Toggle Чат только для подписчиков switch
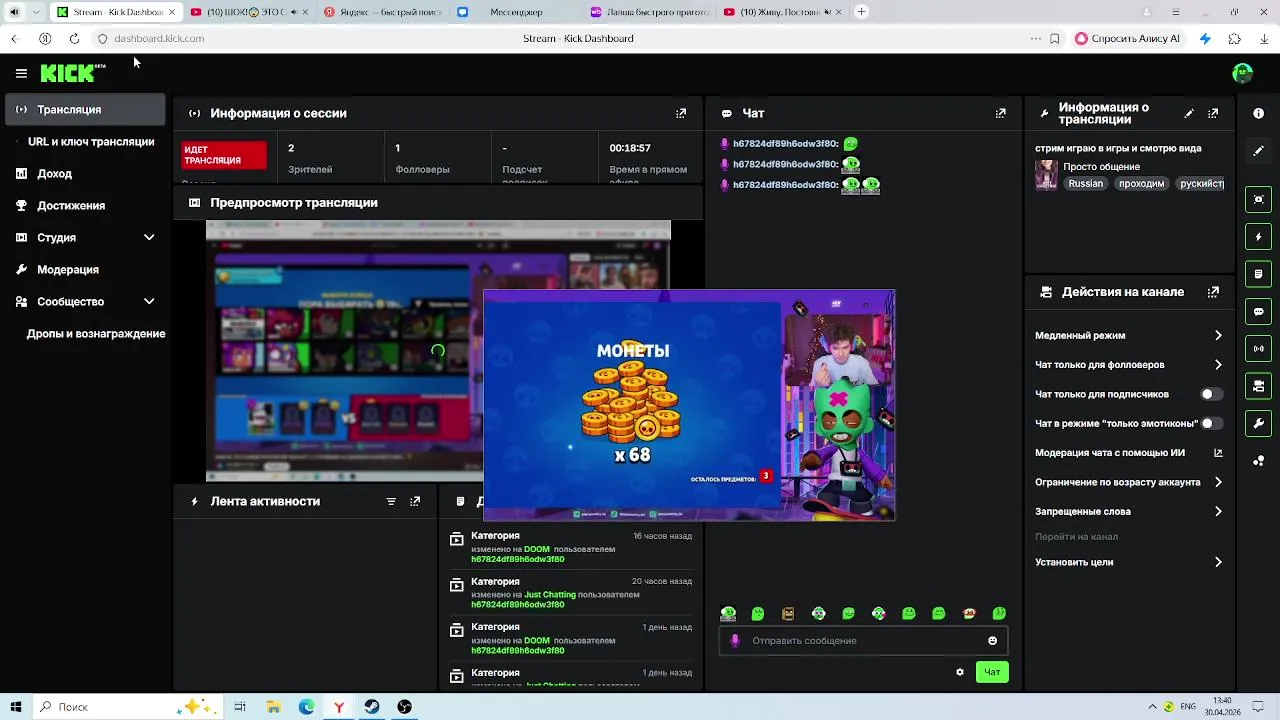The height and width of the screenshot is (720, 1280). 1211,394
